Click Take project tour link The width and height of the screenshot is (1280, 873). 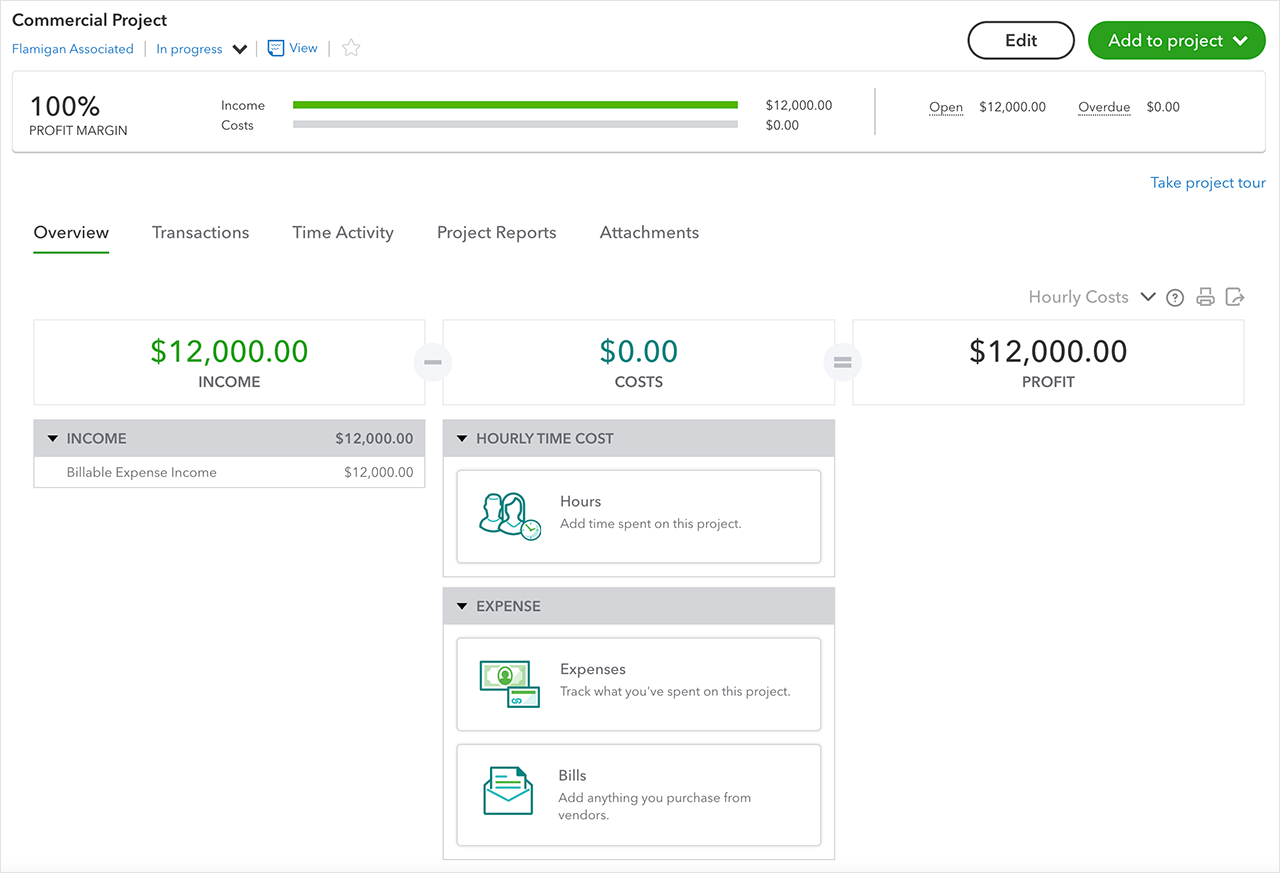click(x=1208, y=183)
